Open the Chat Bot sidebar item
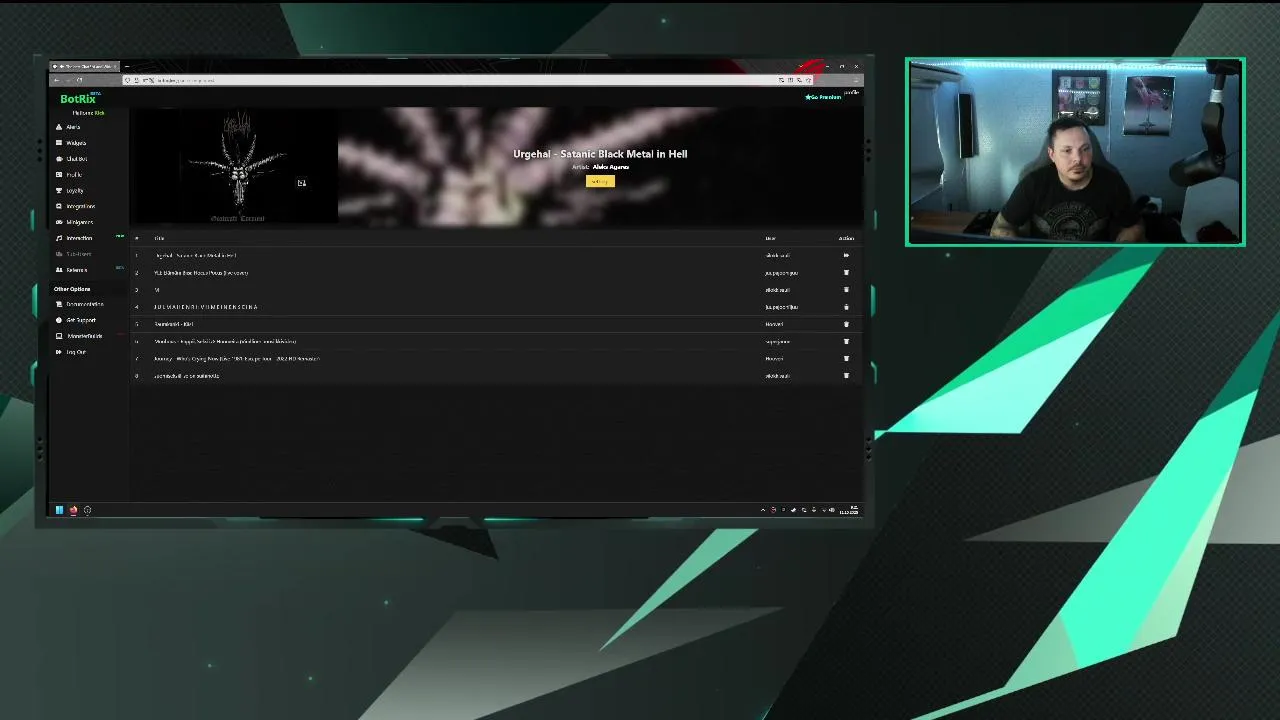 [x=76, y=159]
